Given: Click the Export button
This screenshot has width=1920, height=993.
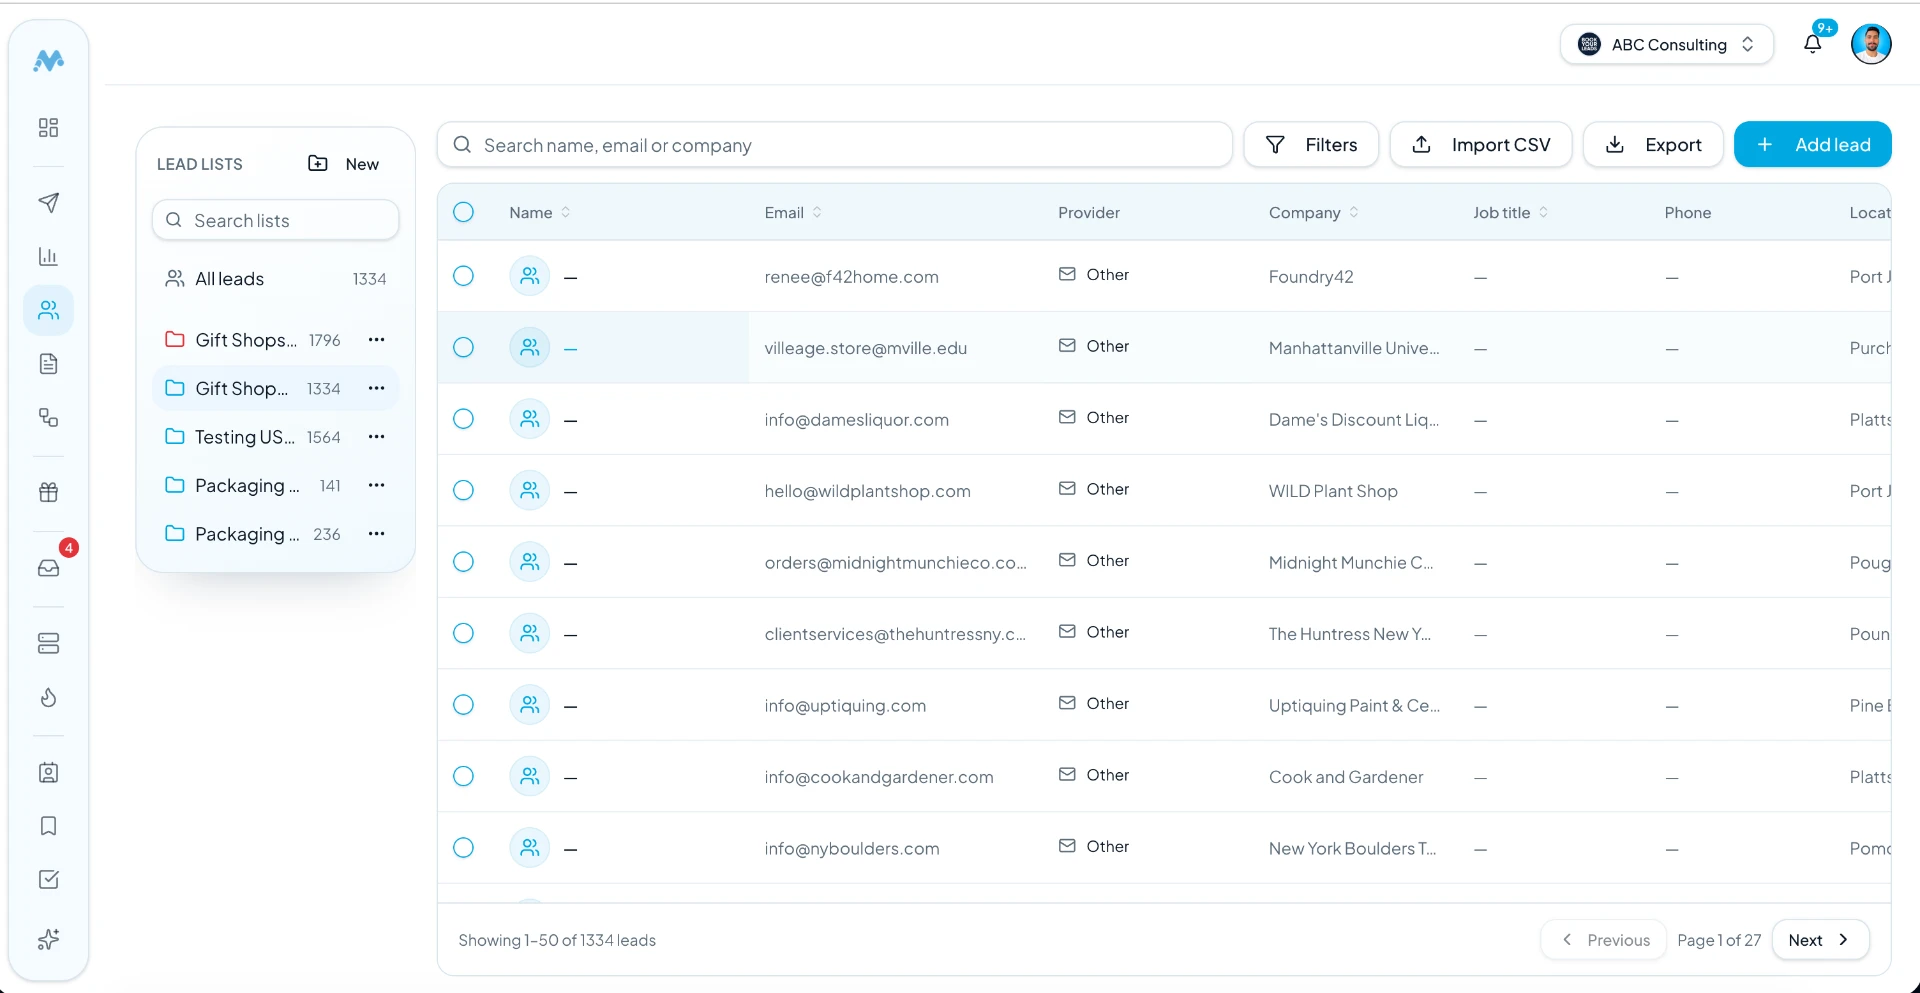Looking at the screenshot, I should point(1653,145).
